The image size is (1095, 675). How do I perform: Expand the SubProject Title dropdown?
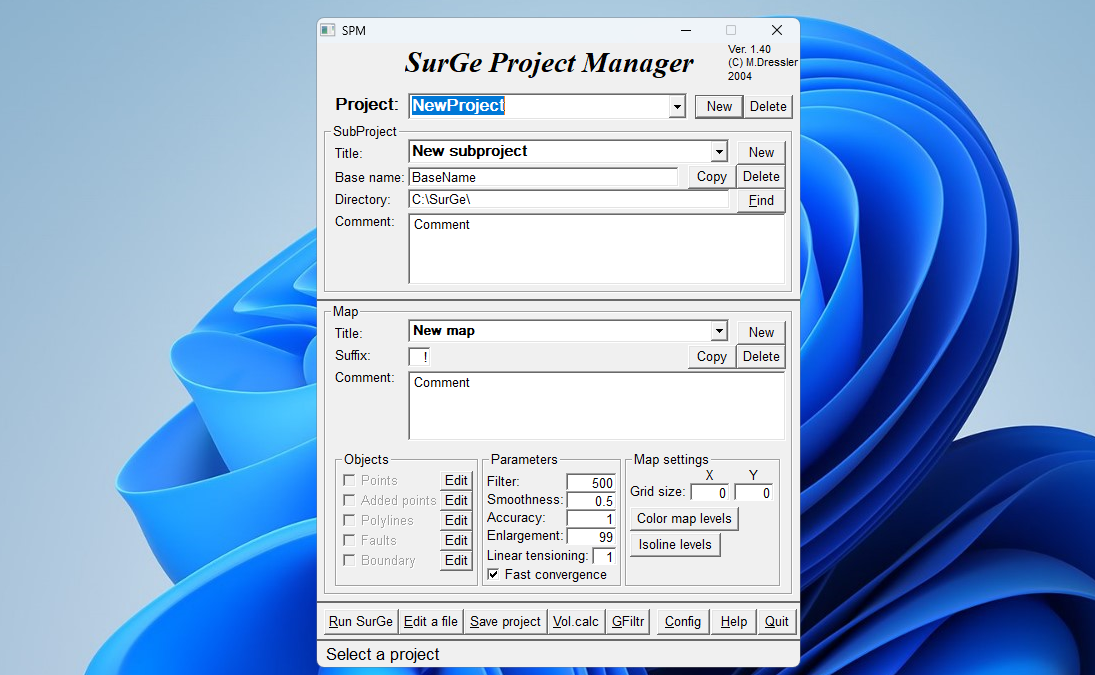pyautogui.click(x=719, y=151)
